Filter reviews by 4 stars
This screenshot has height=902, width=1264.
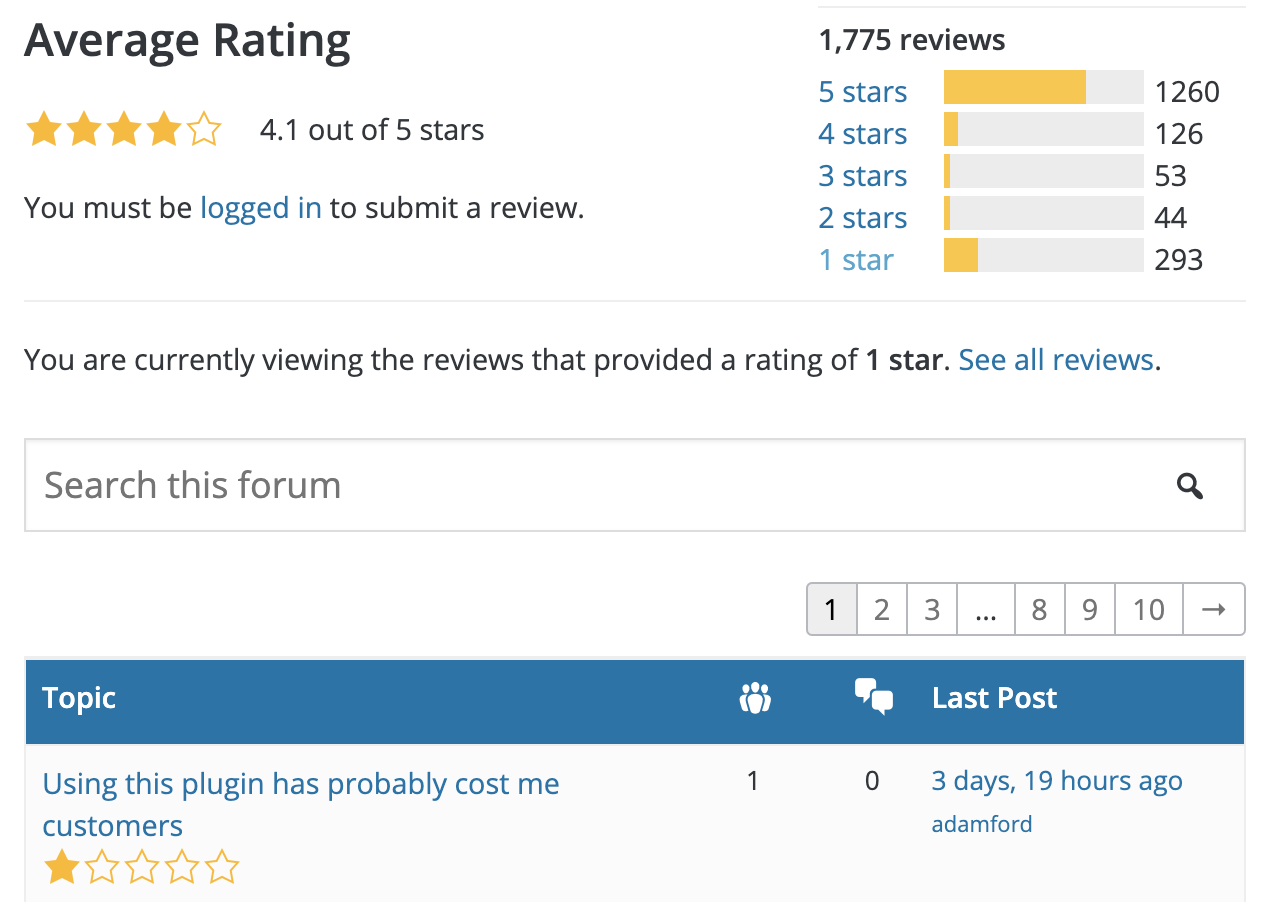[862, 134]
